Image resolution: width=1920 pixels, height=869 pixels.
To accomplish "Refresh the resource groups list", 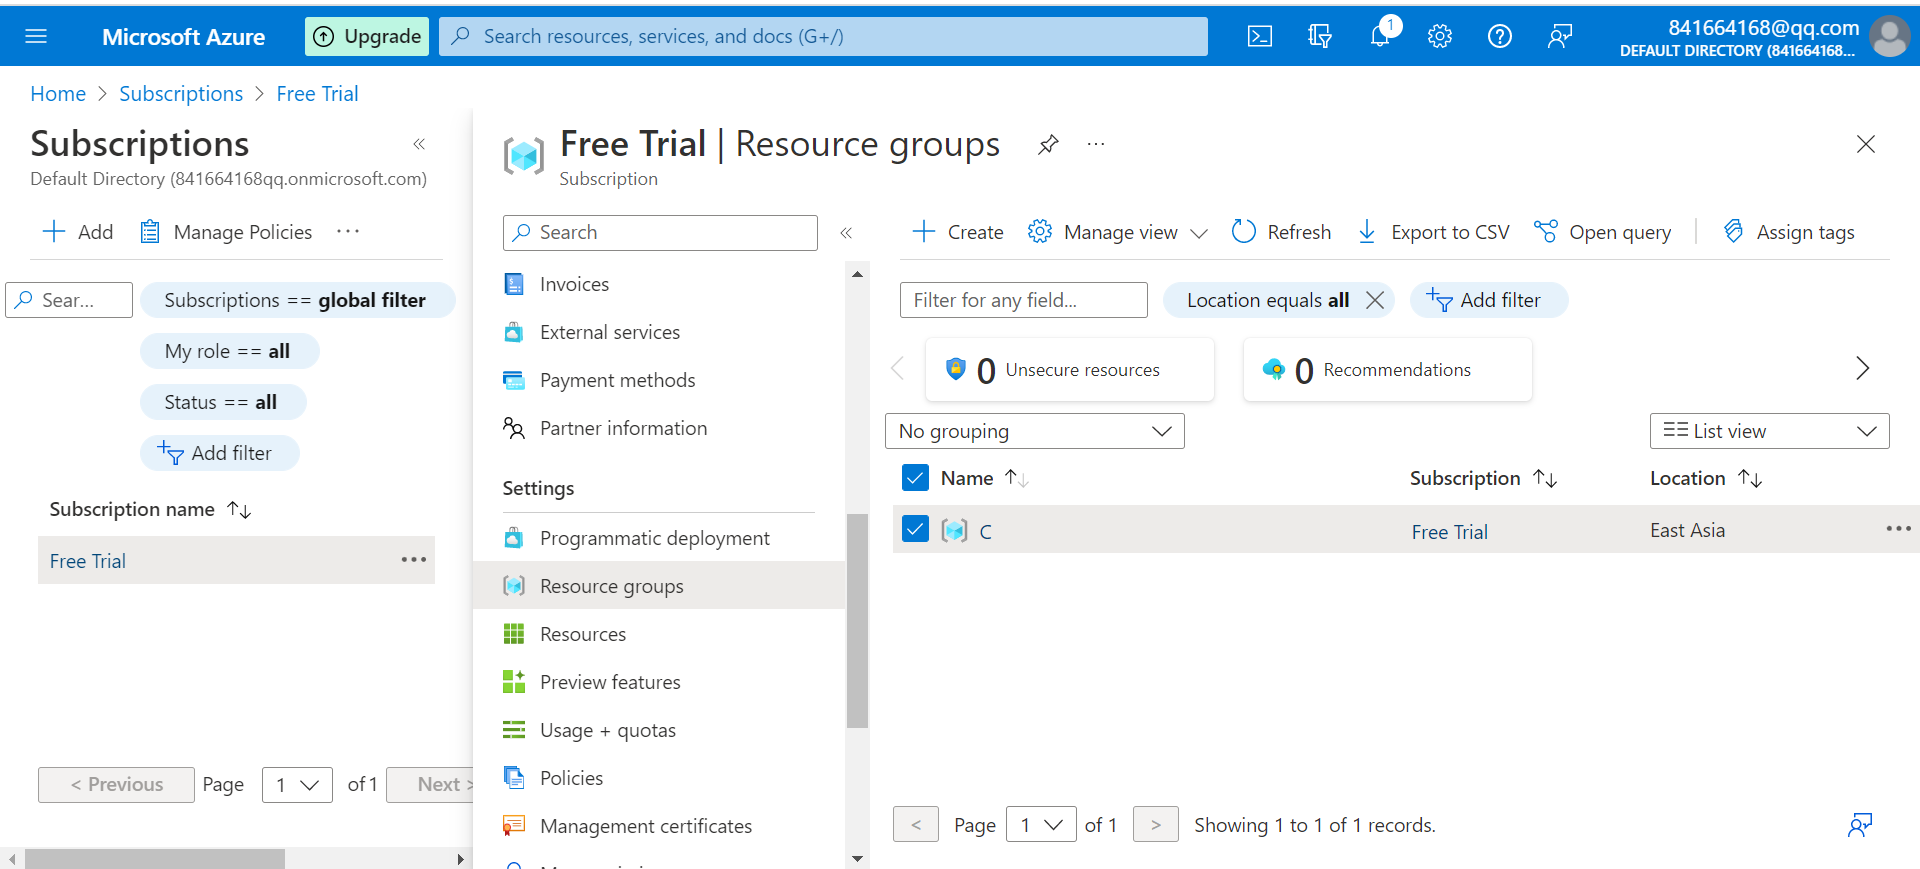I will click(x=1282, y=232).
